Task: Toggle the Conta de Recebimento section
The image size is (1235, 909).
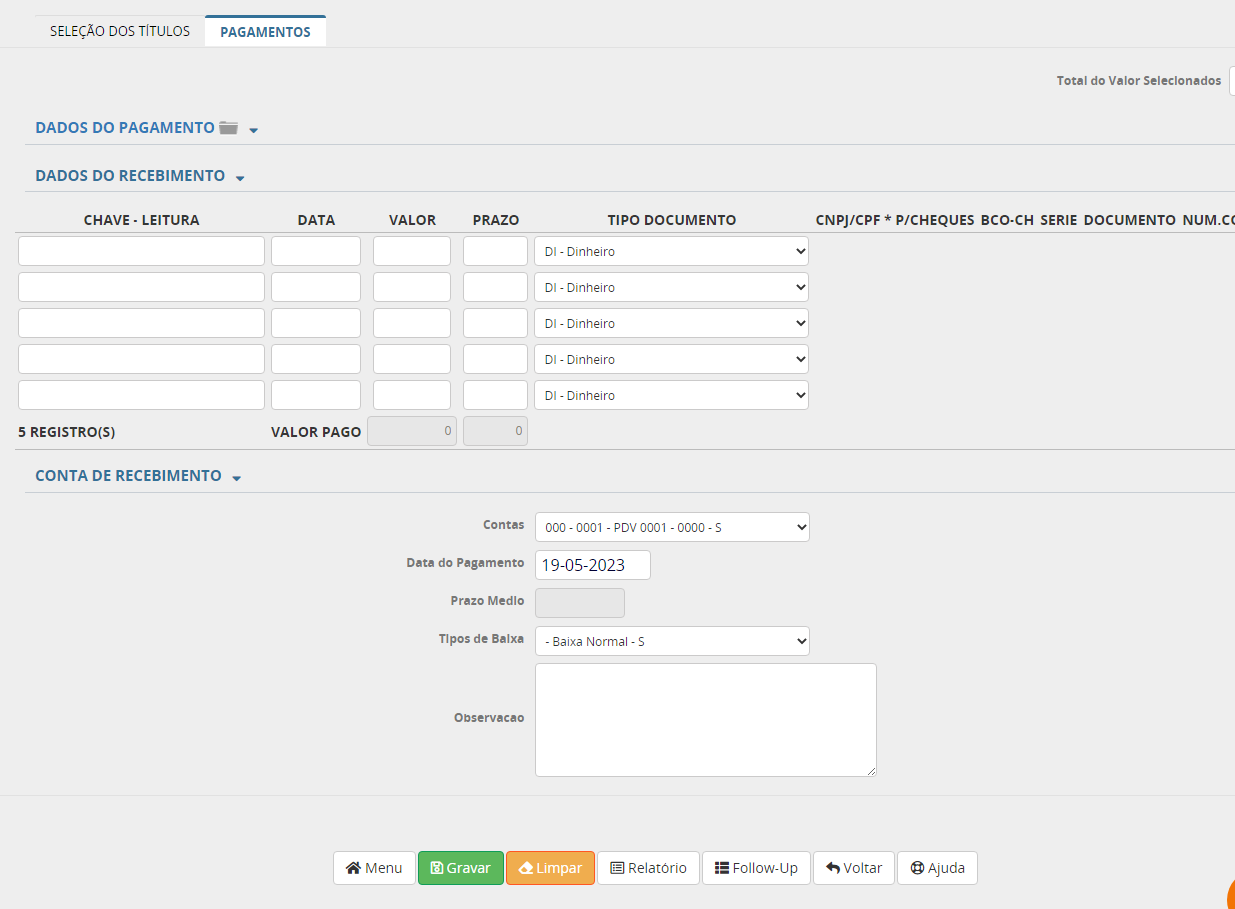Action: coord(236,478)
